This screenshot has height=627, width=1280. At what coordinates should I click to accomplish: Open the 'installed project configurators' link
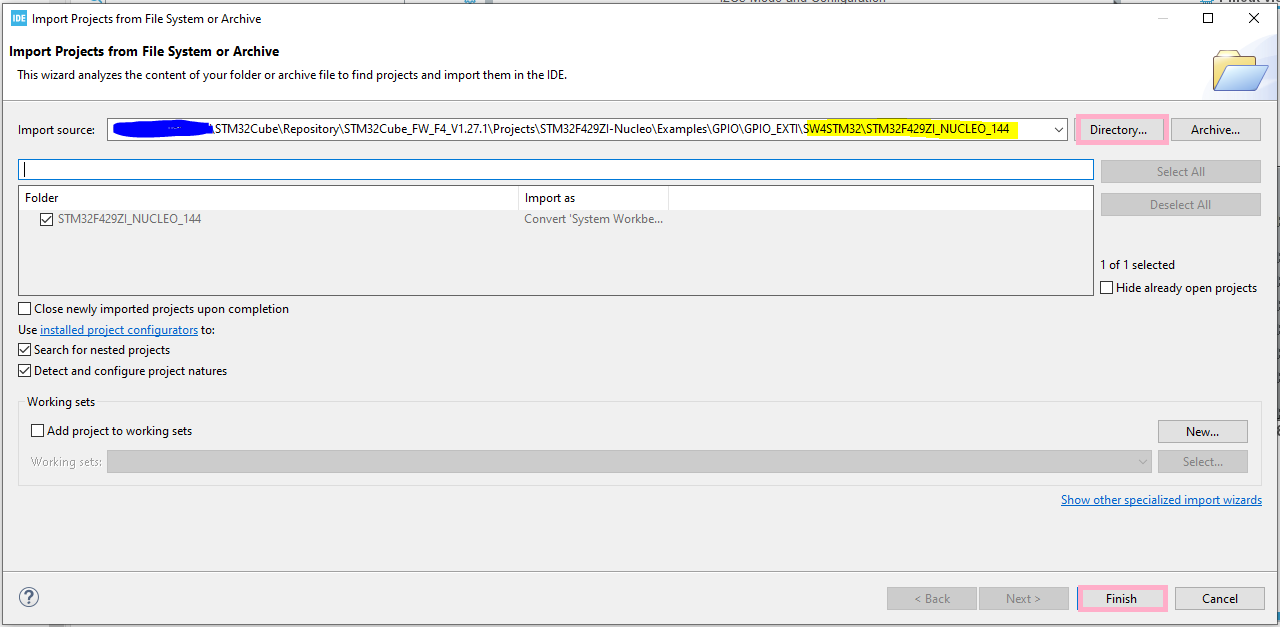point(118,329)
